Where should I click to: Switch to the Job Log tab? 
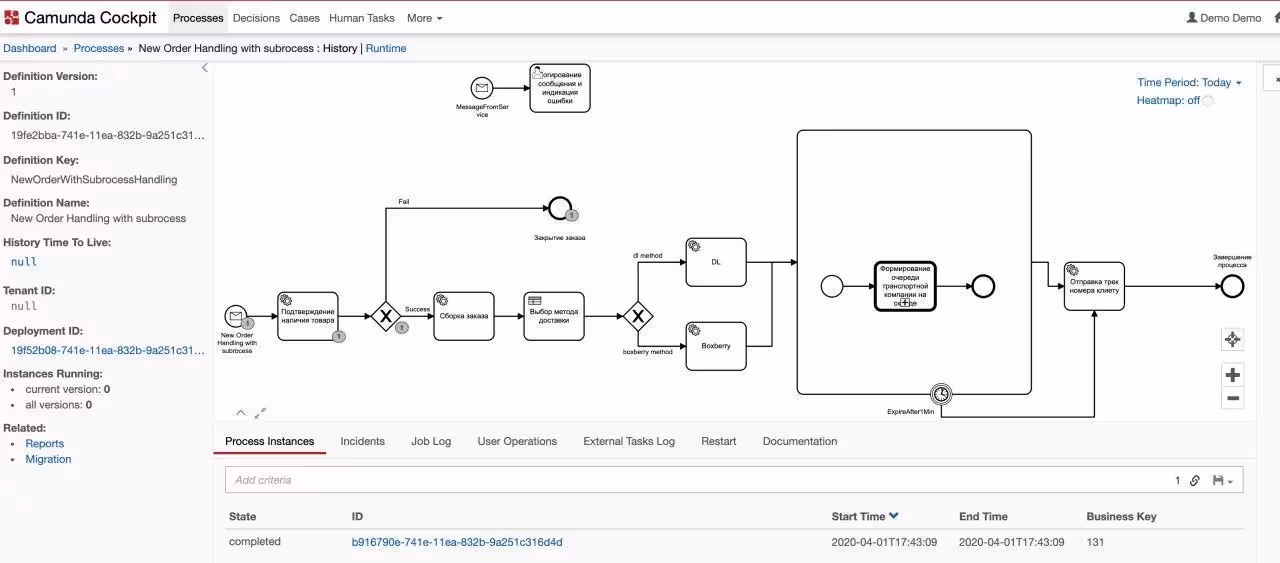point(431,441)
